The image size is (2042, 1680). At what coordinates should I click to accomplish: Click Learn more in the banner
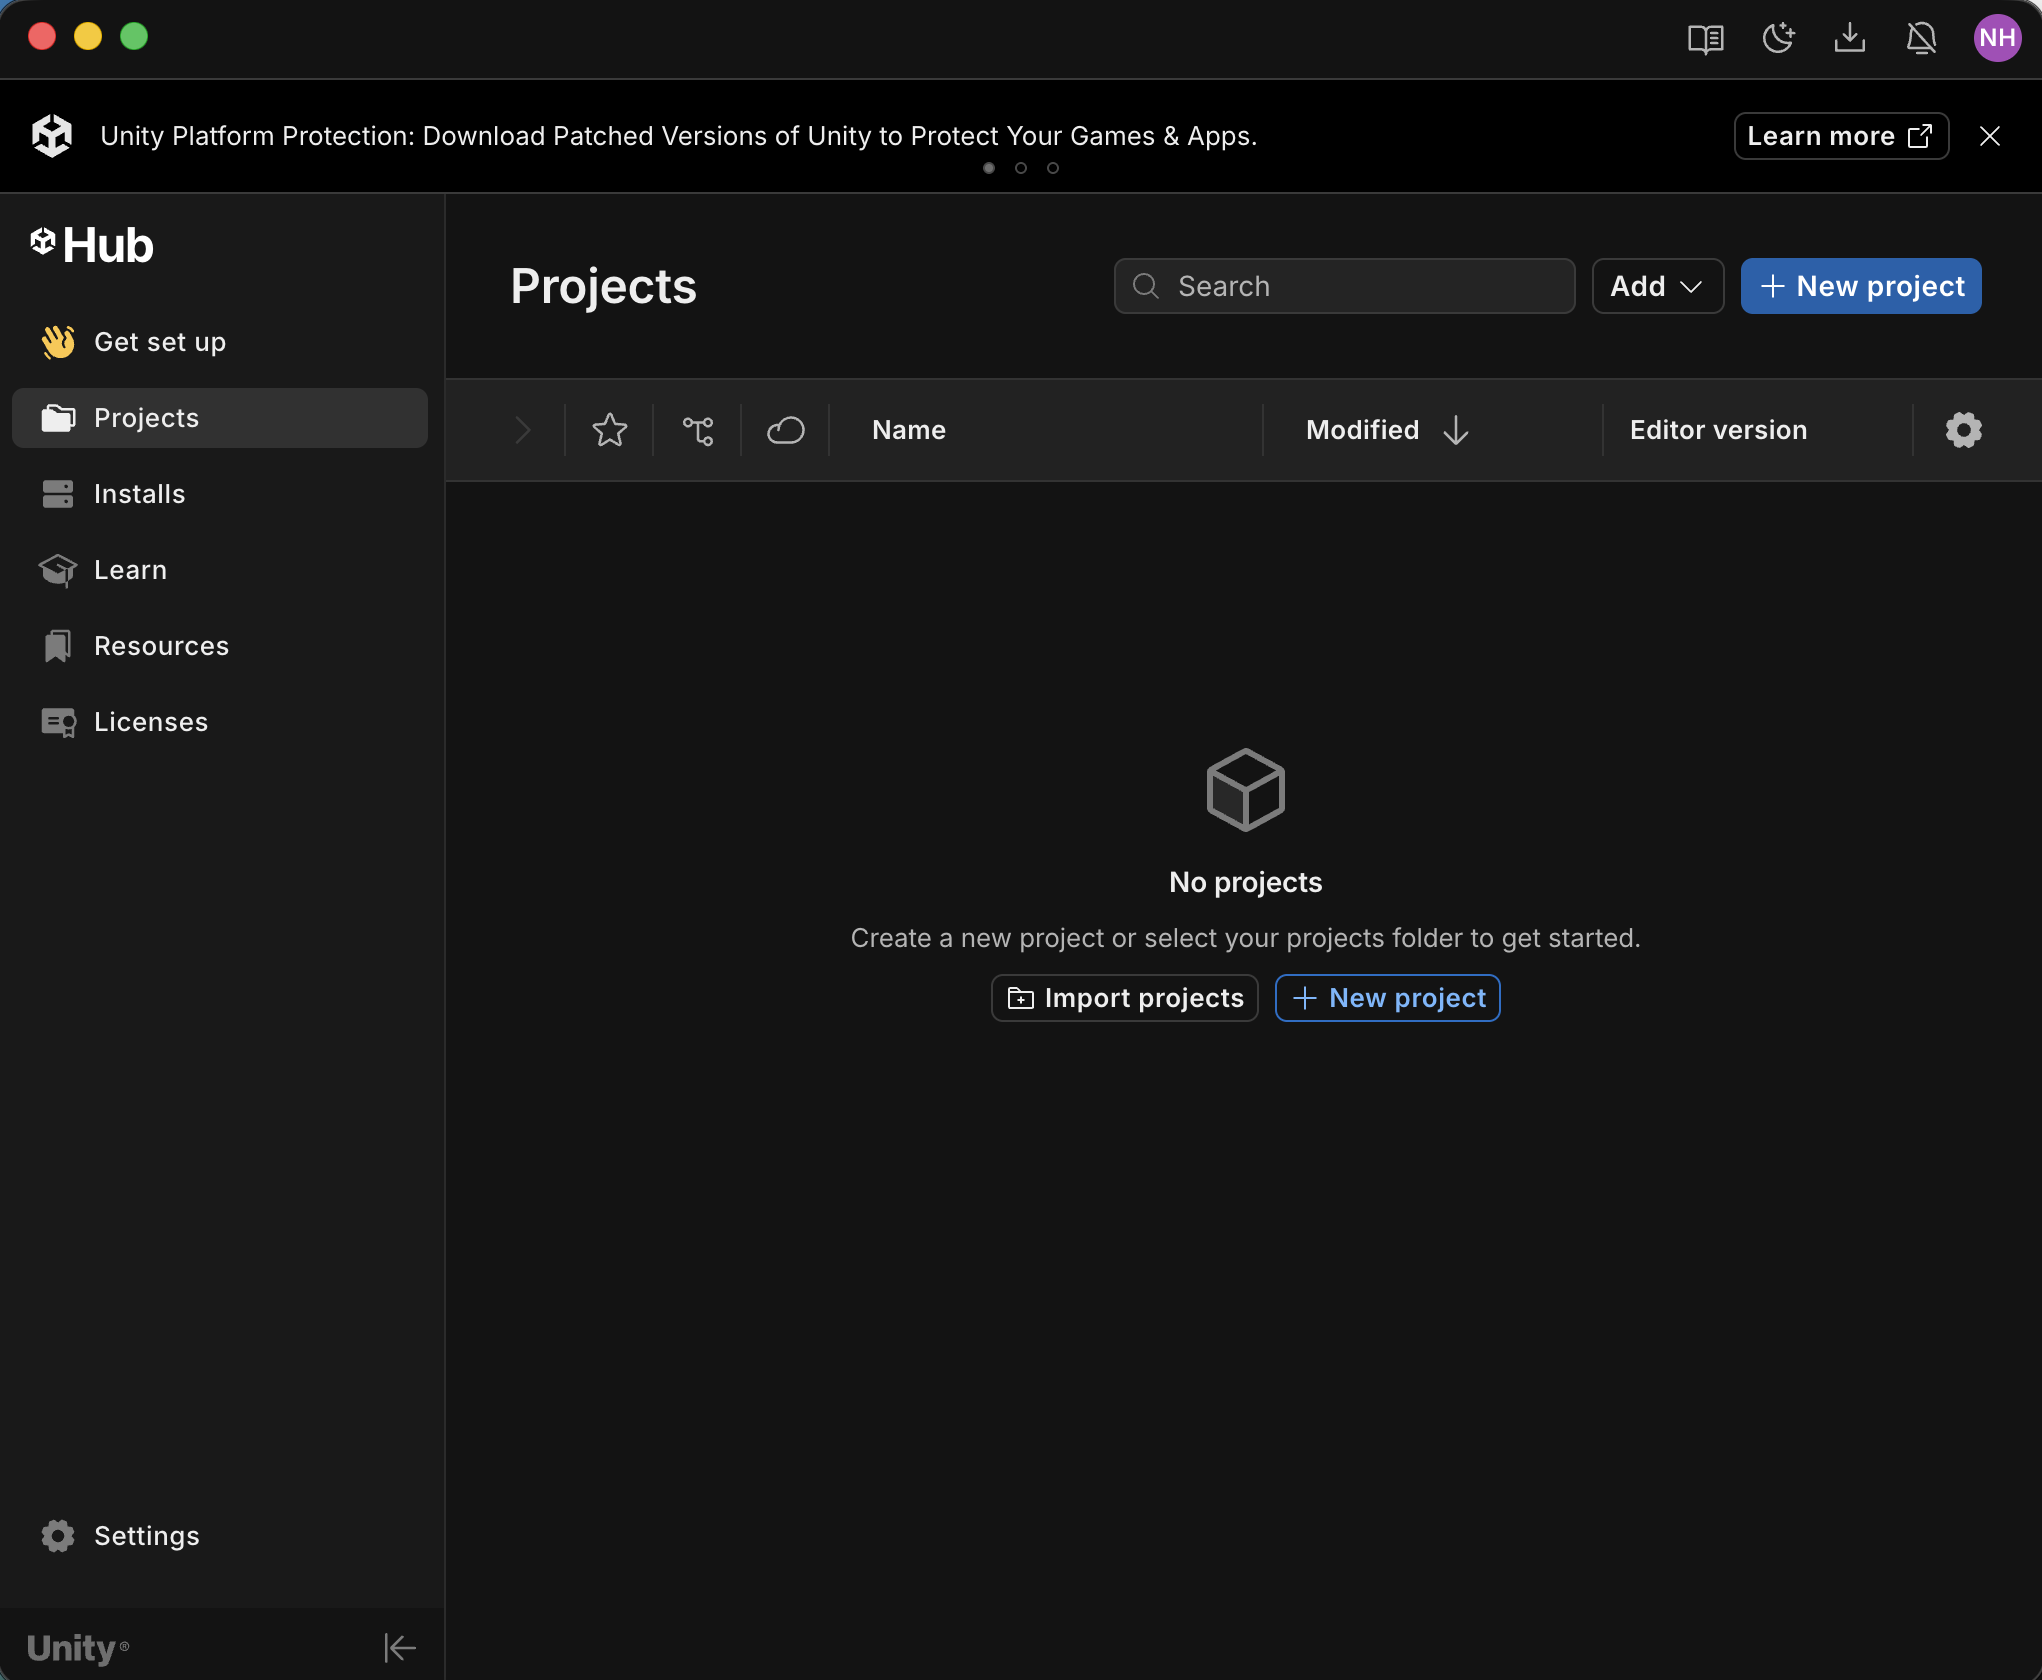click(x=1839, y=136)
